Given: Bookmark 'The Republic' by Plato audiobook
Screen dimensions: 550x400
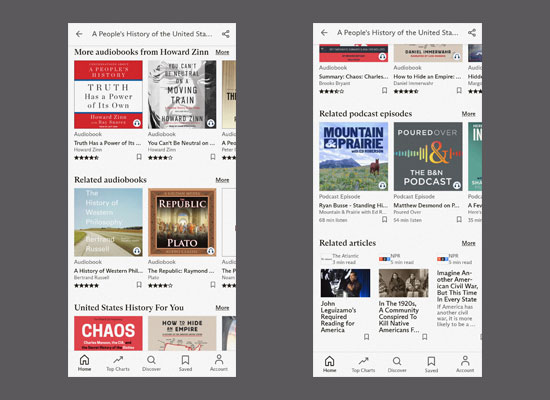Looking at the screenshot, I should point(213,285).
